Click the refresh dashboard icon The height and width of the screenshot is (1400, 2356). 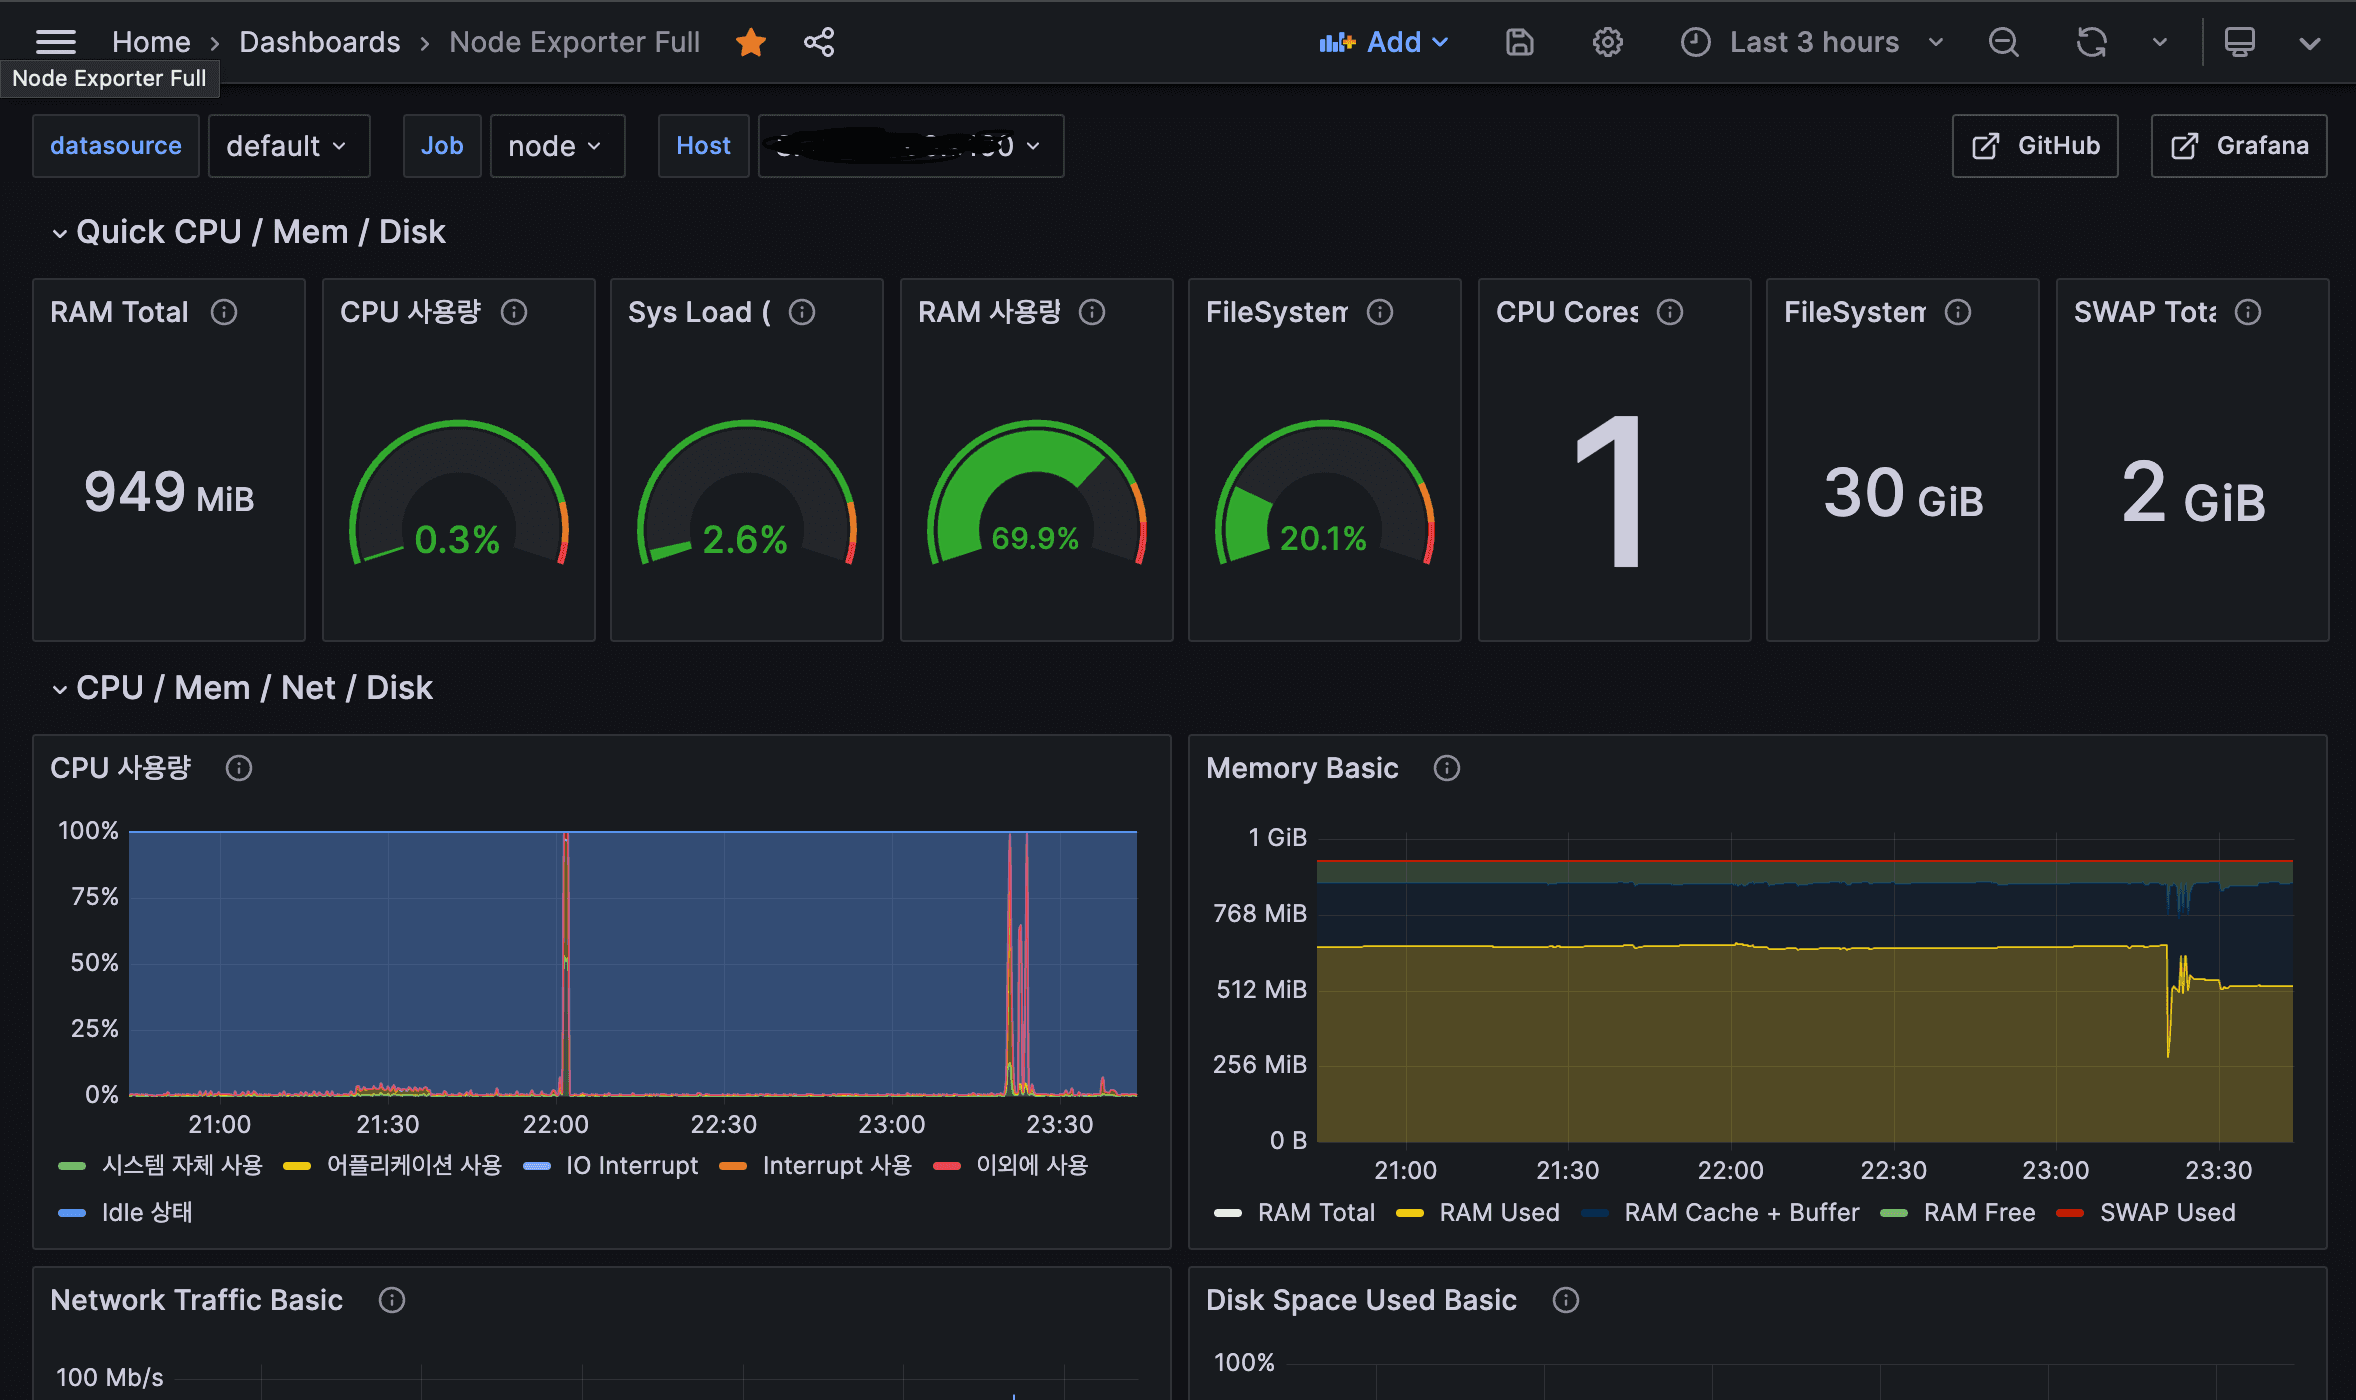coord(2091,42)
